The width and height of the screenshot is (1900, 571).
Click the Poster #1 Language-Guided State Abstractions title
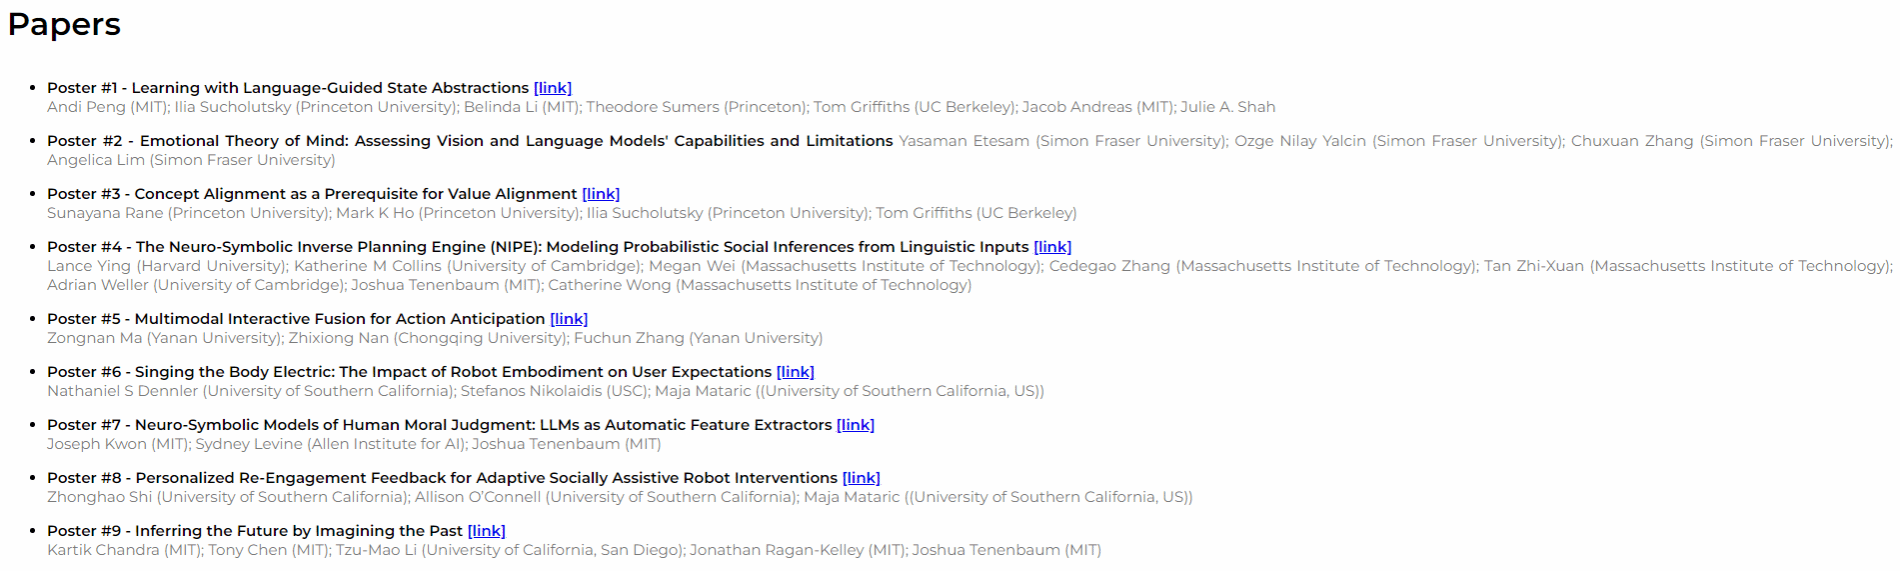288,88
